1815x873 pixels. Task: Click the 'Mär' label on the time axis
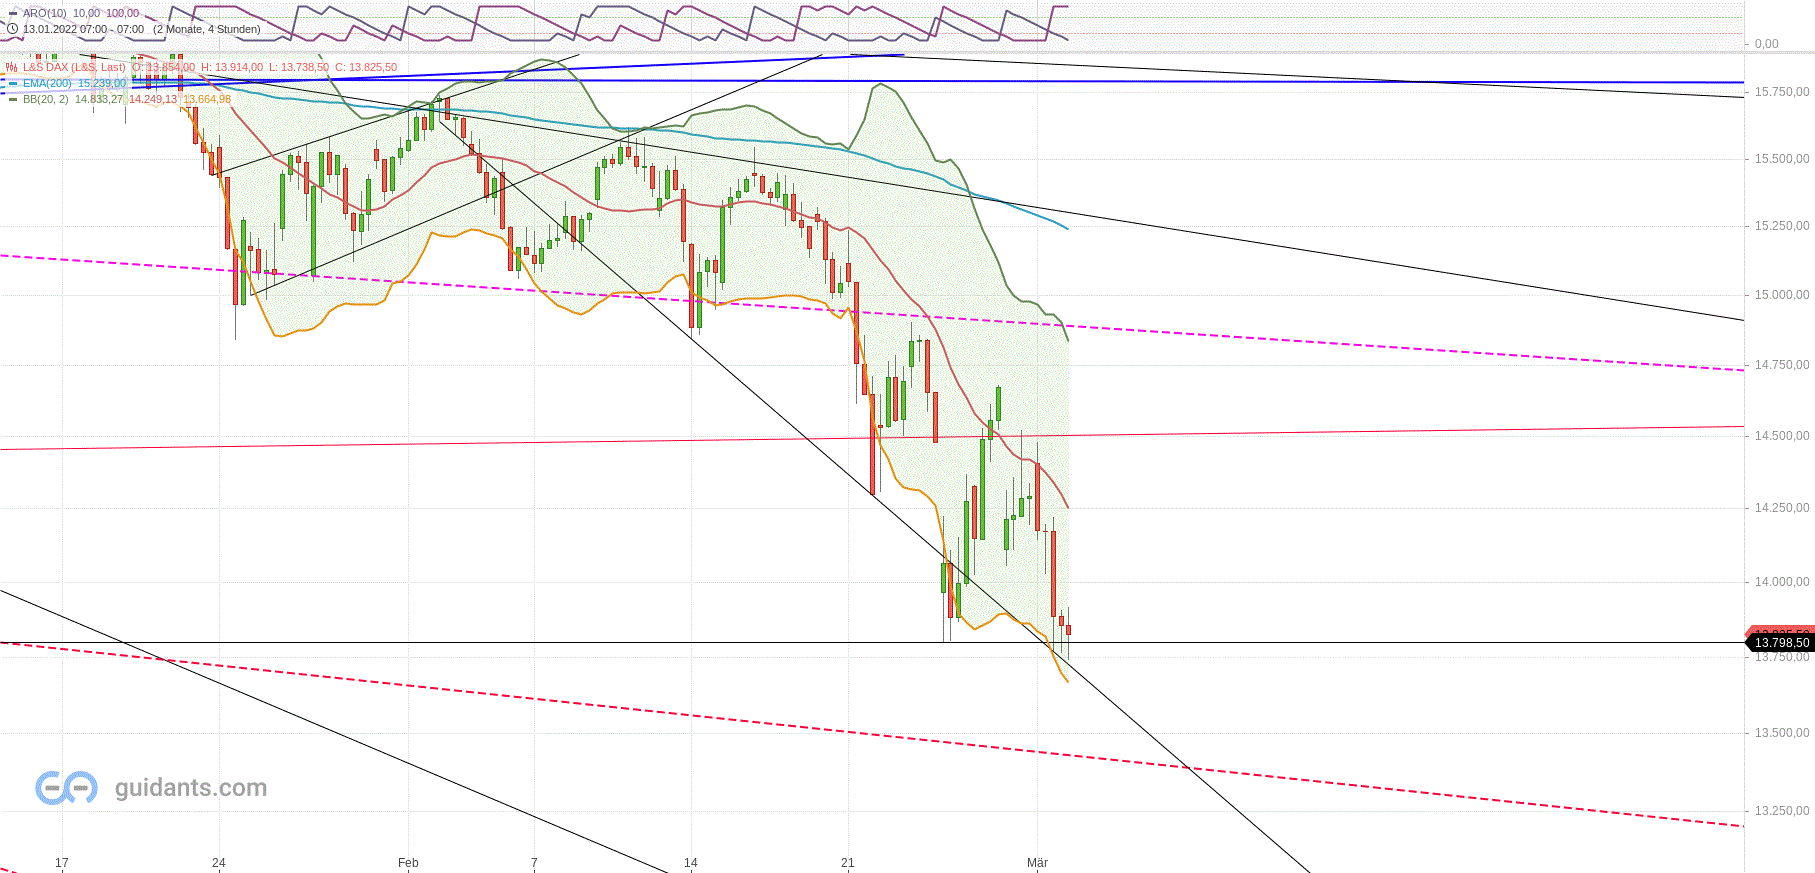[1037, 863]
